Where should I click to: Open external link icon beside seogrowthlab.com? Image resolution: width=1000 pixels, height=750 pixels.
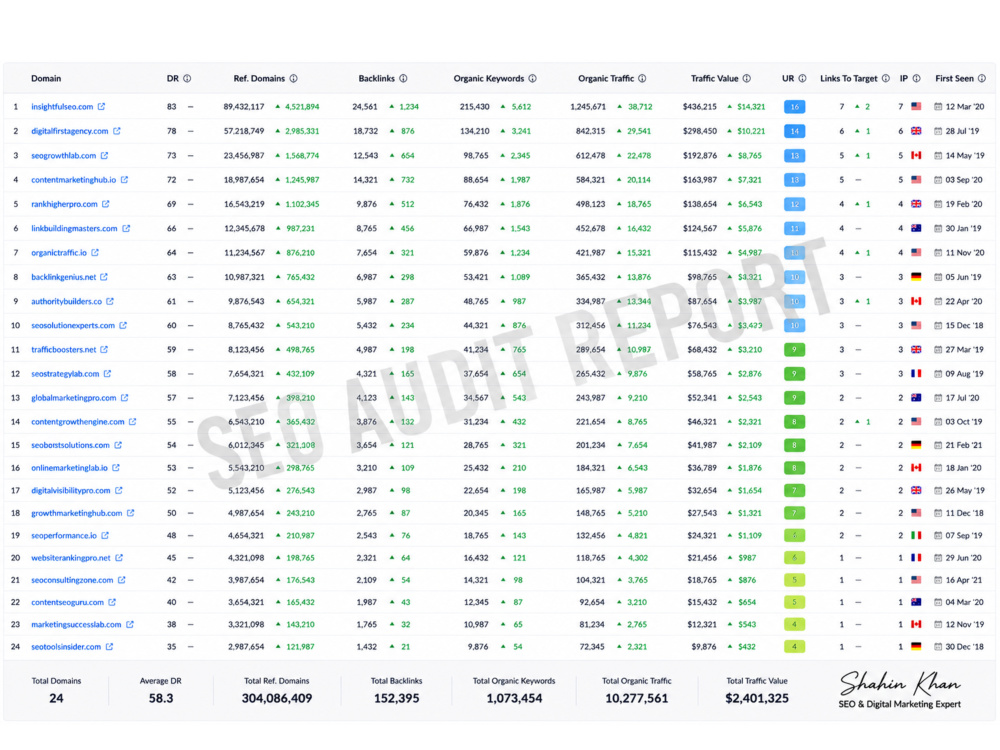pyautogui.click(x=105, y=156)
